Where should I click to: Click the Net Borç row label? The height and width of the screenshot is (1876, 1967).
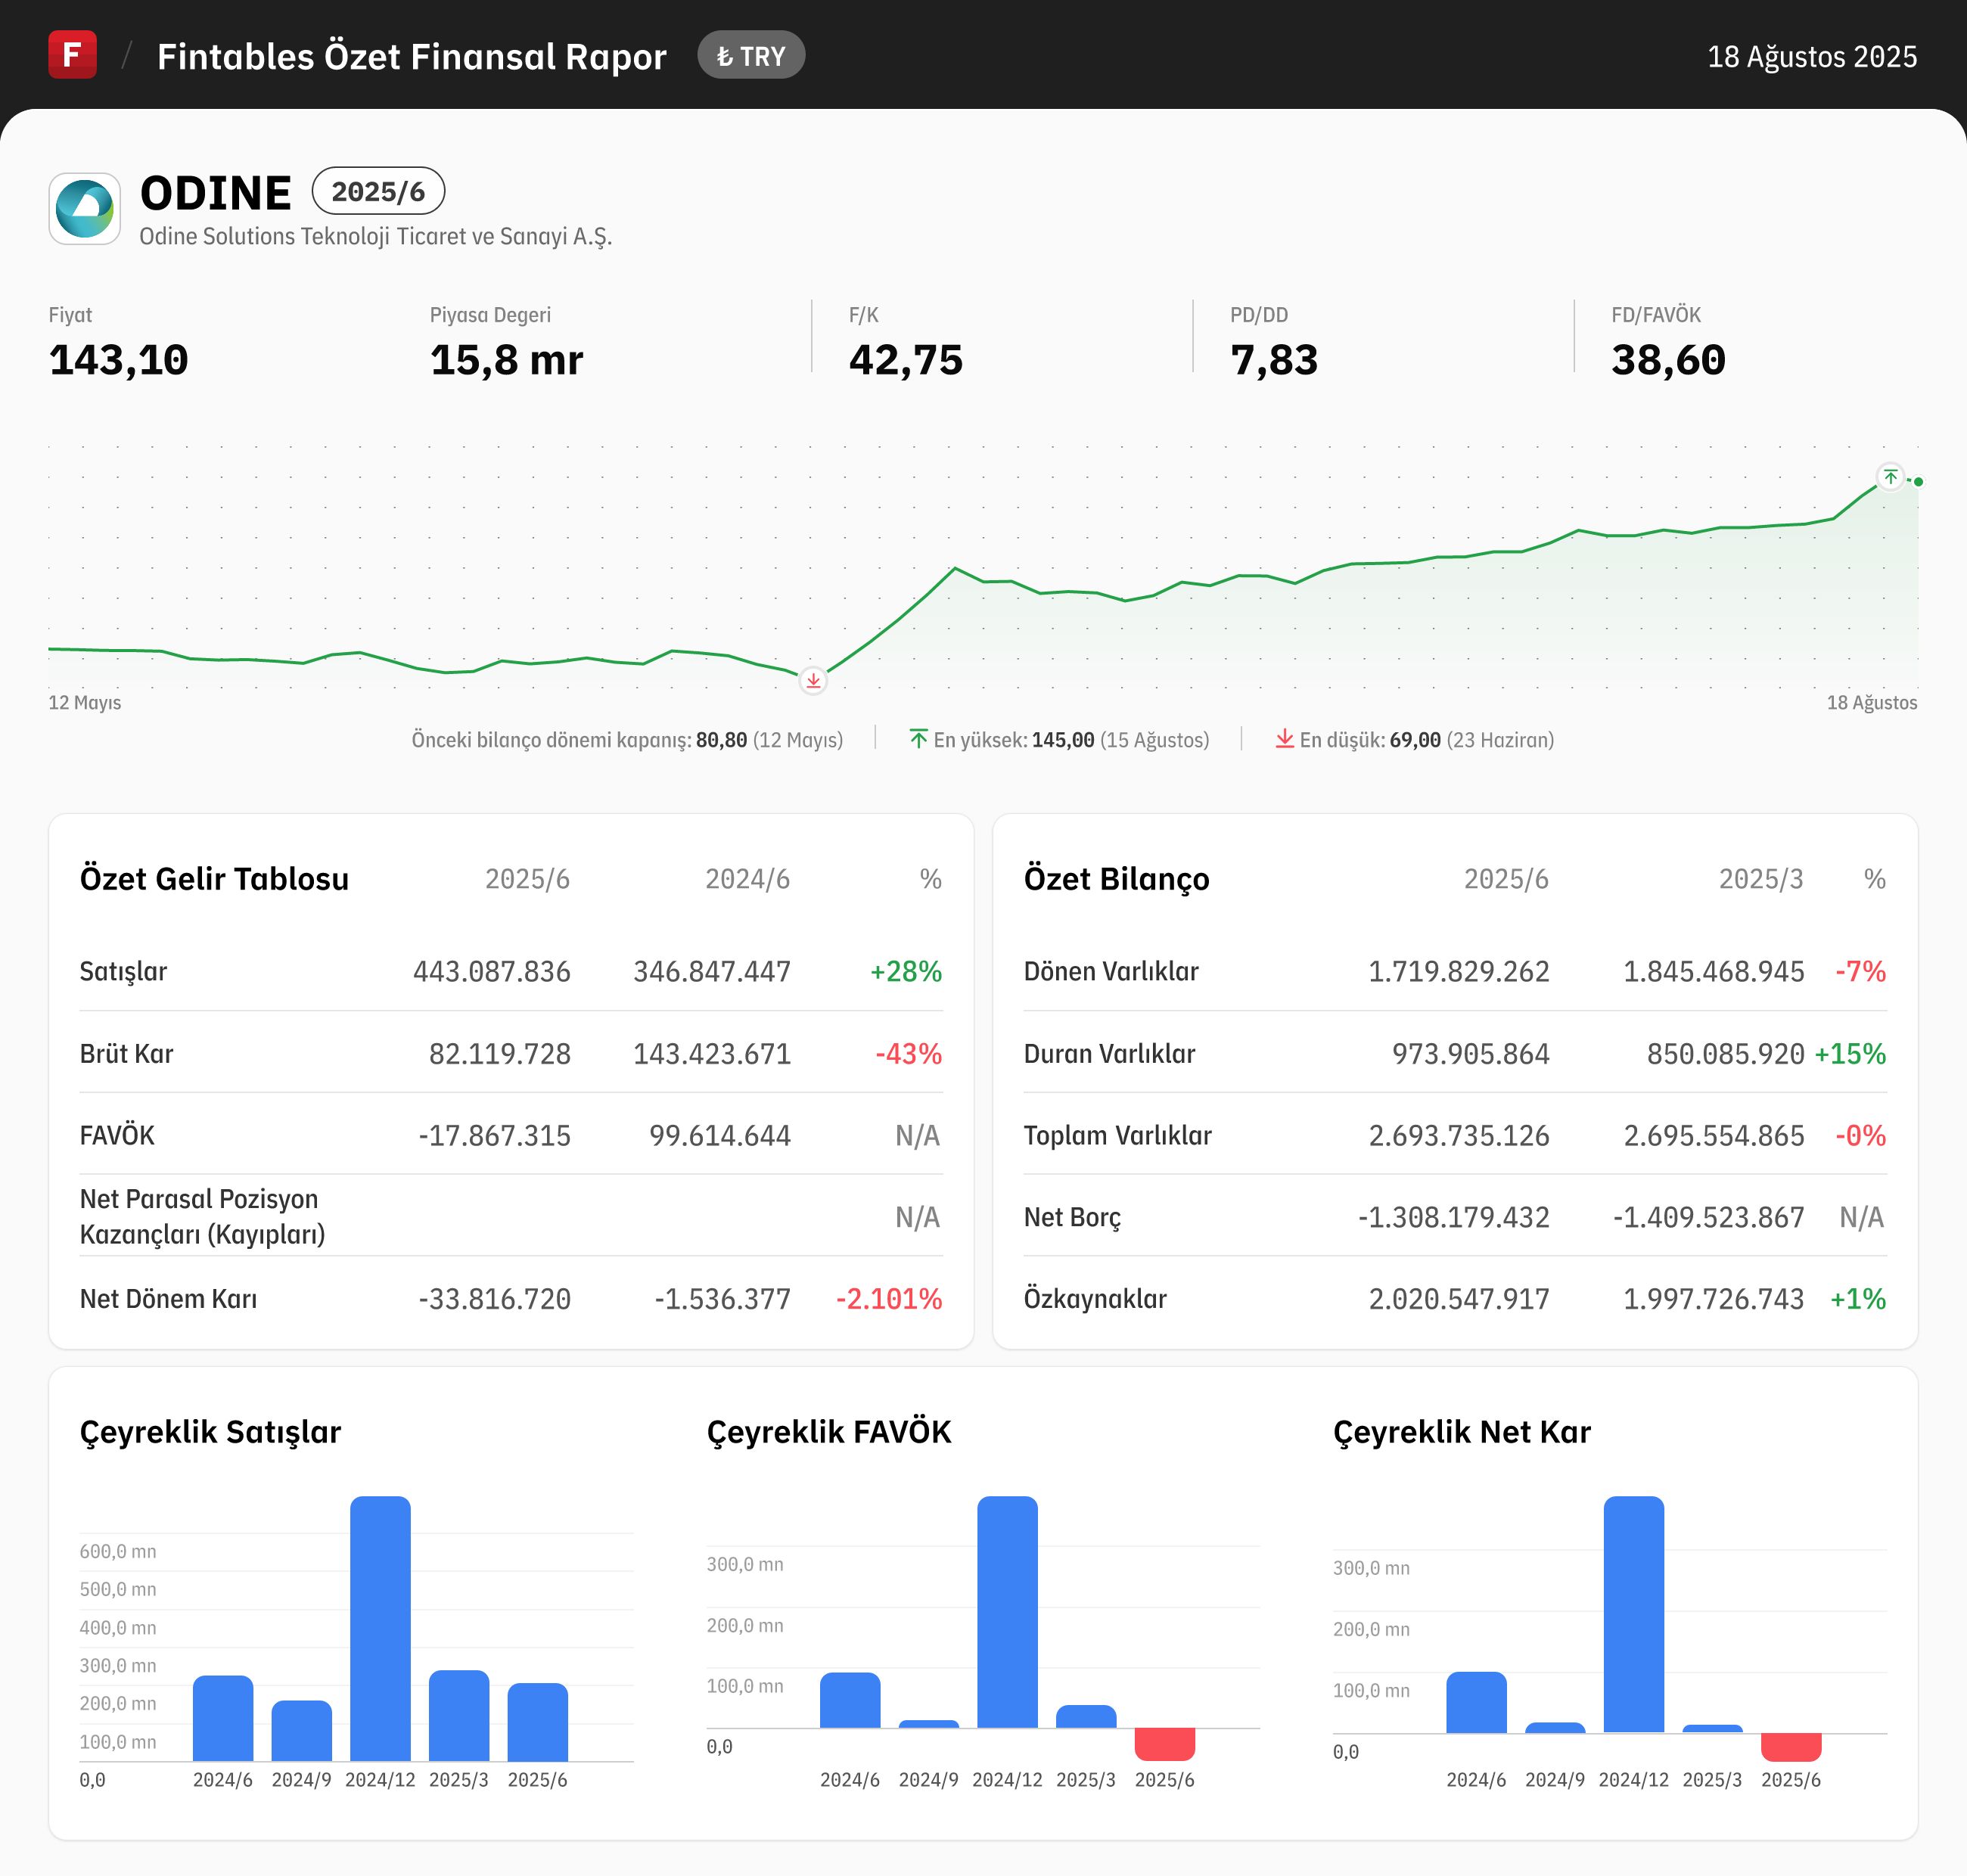tap(1072, 1217)
